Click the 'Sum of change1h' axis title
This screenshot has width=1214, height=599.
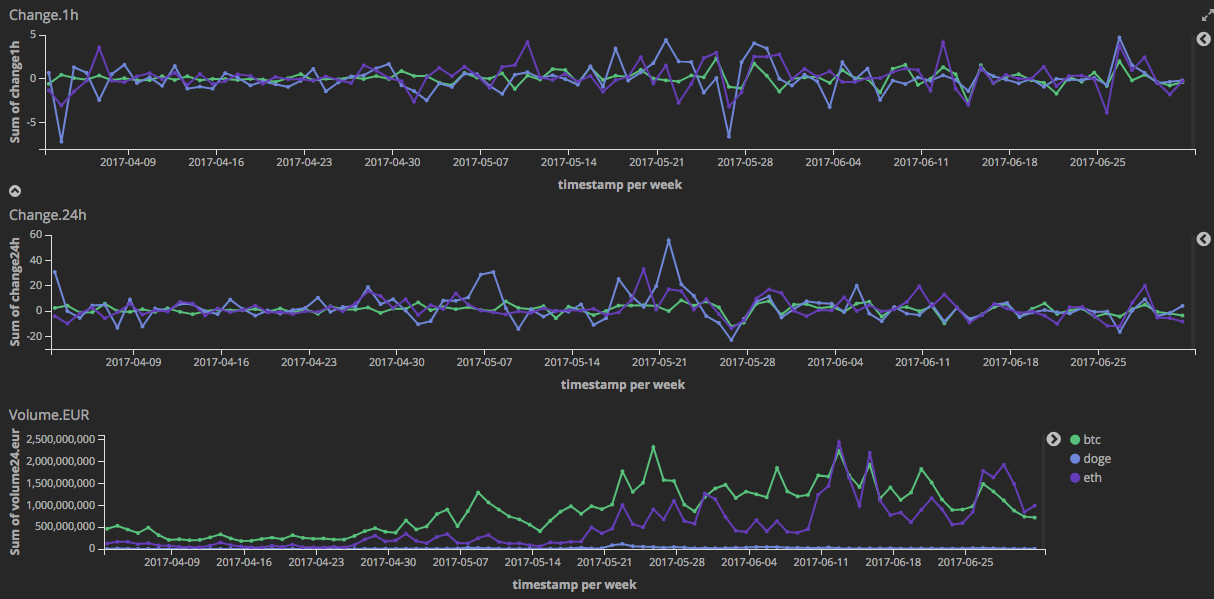coord(15,93)
